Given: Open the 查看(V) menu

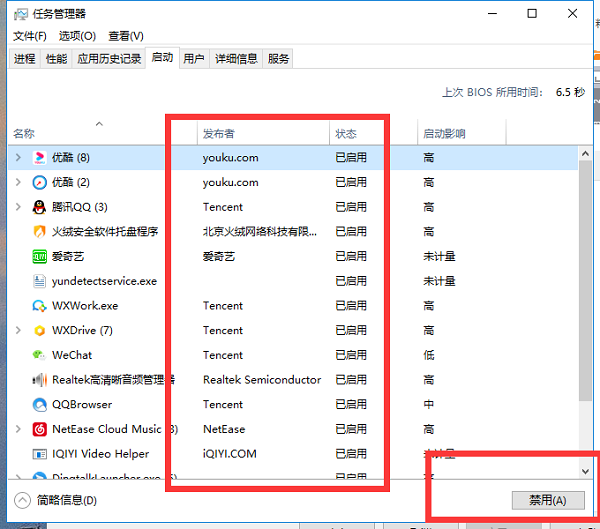Looking at the screenshot, I should click(126, 36).
